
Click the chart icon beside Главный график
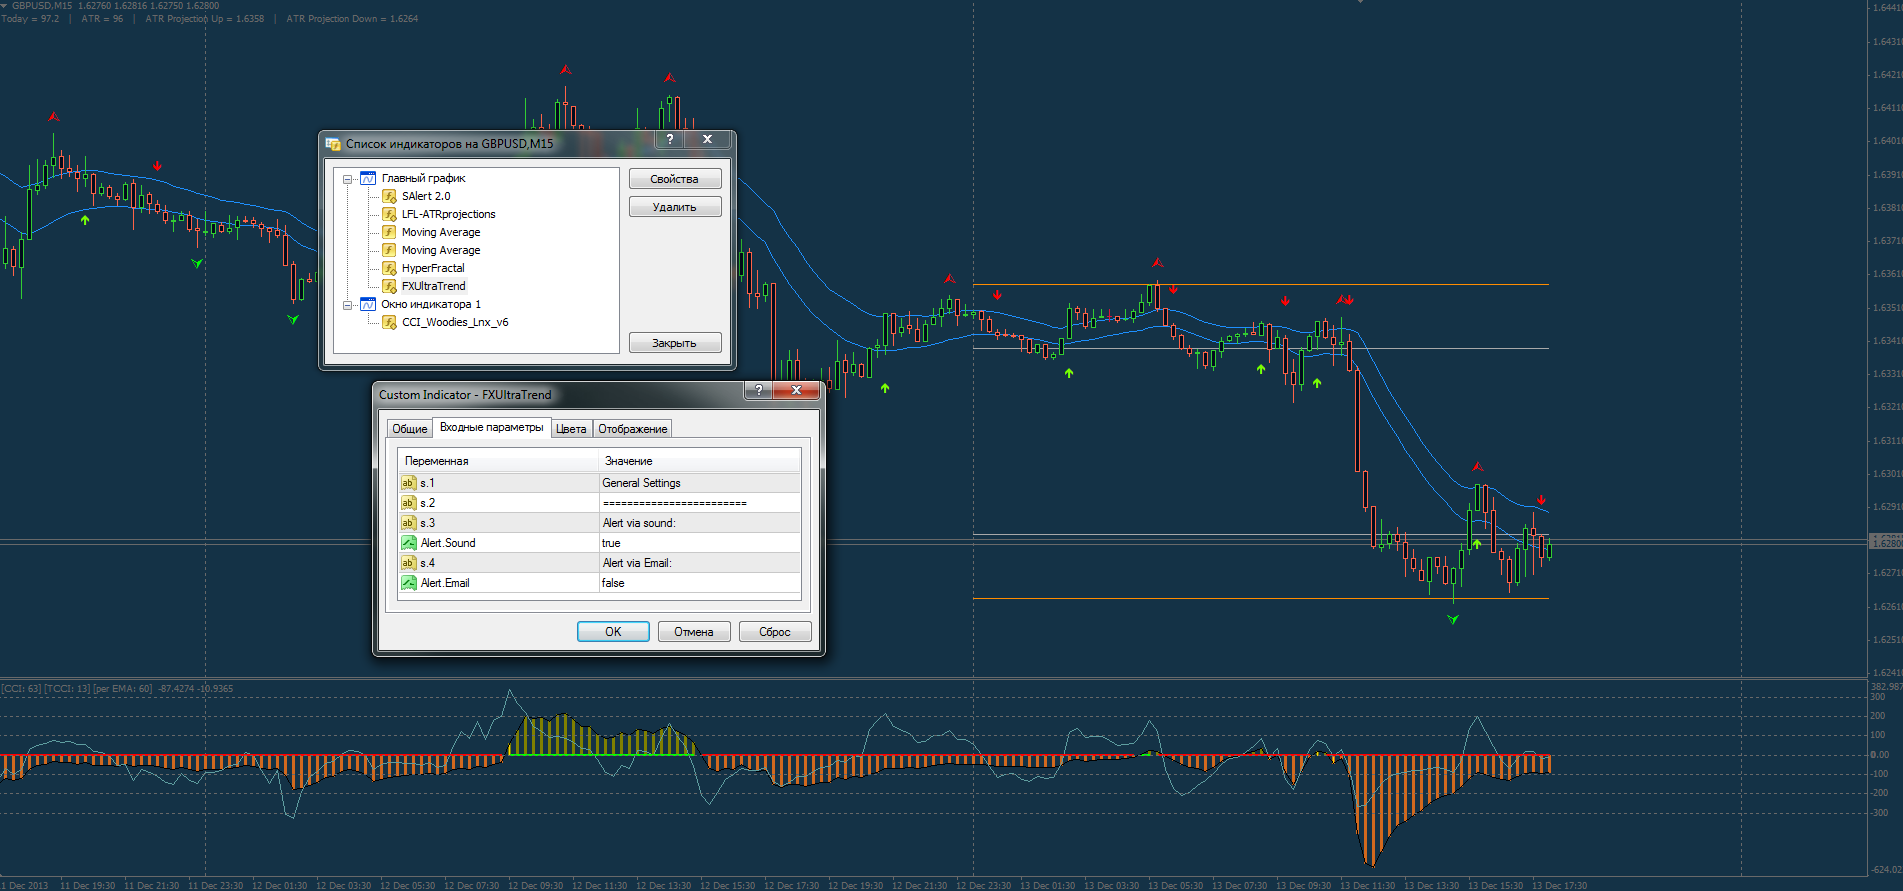[x=368, y=178]
